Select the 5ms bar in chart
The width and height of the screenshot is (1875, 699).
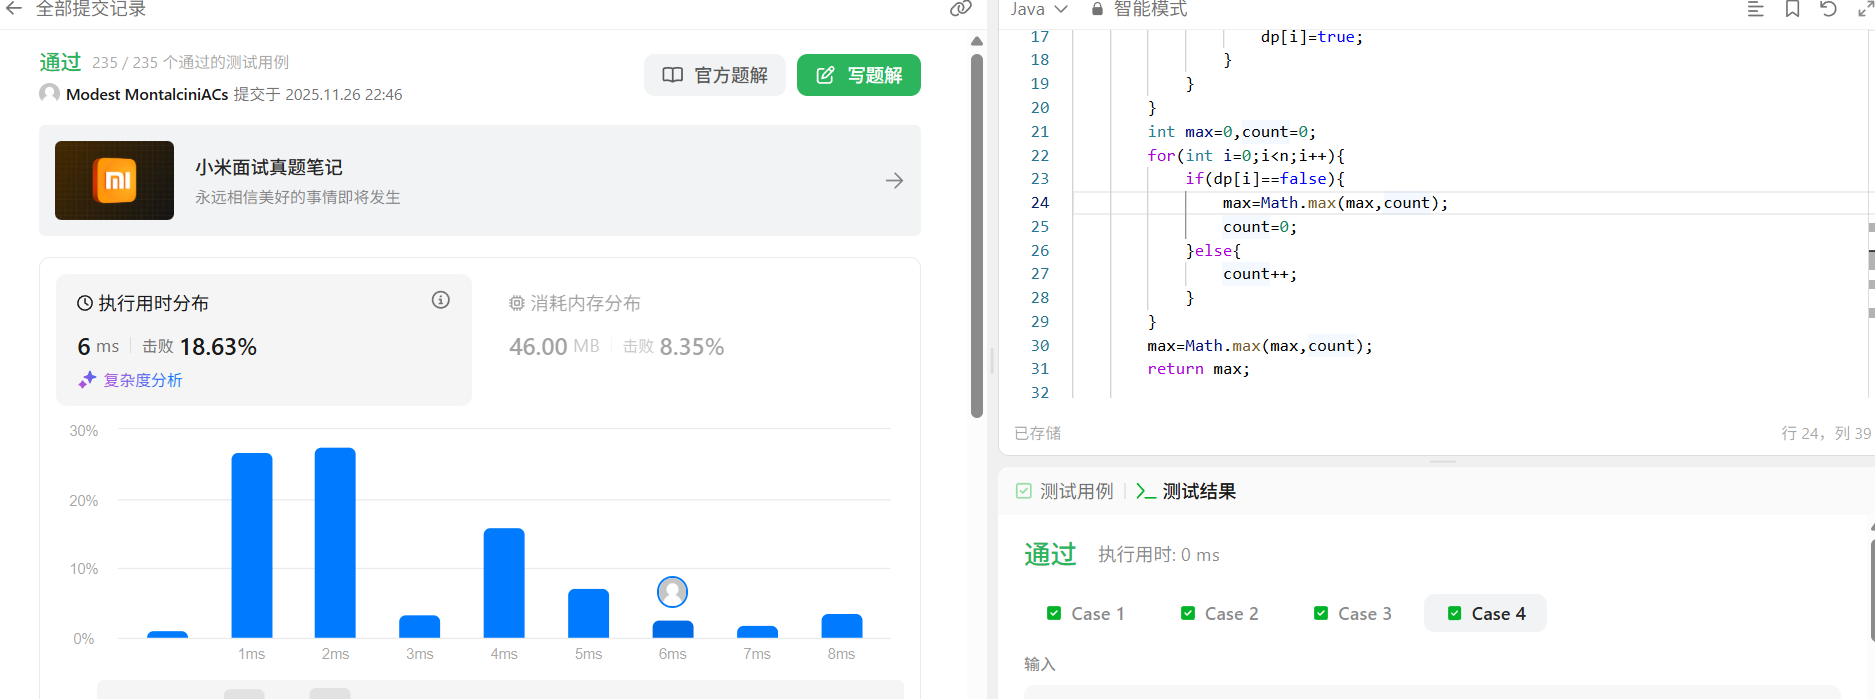(x=588, y=613)
